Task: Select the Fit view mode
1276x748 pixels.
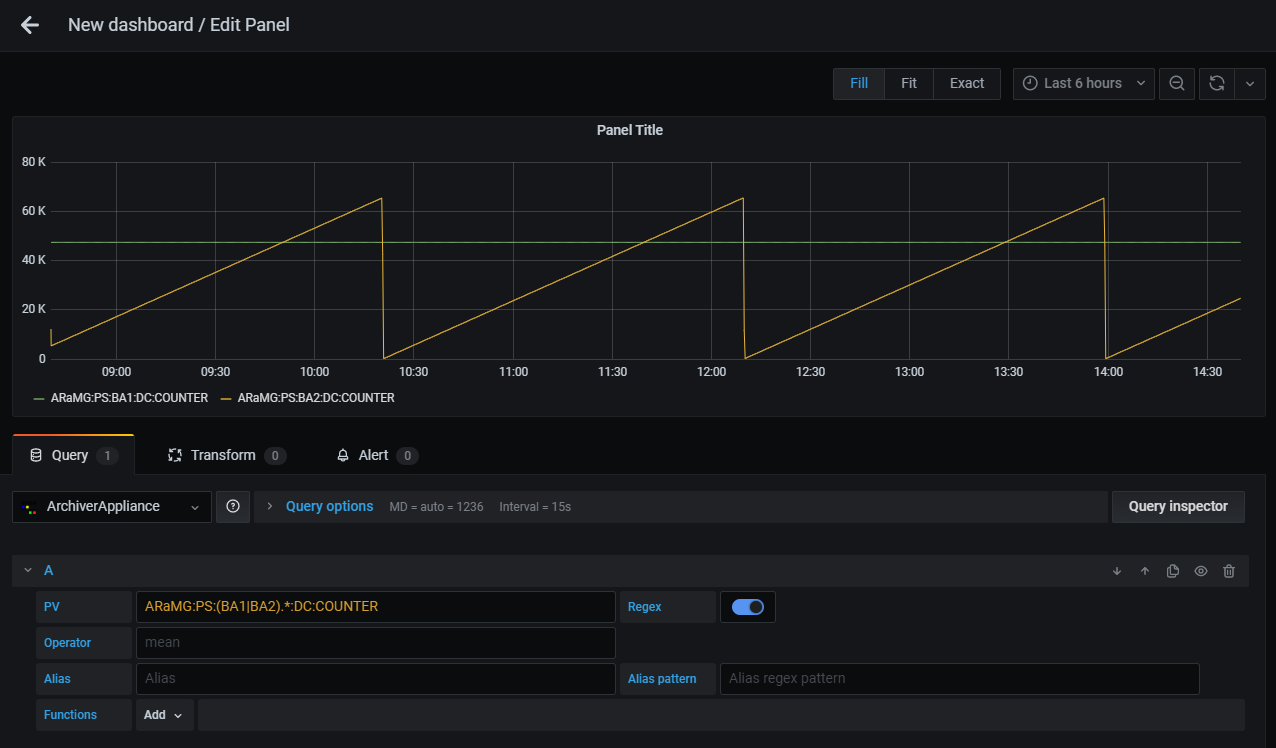Action: [908, 83]
